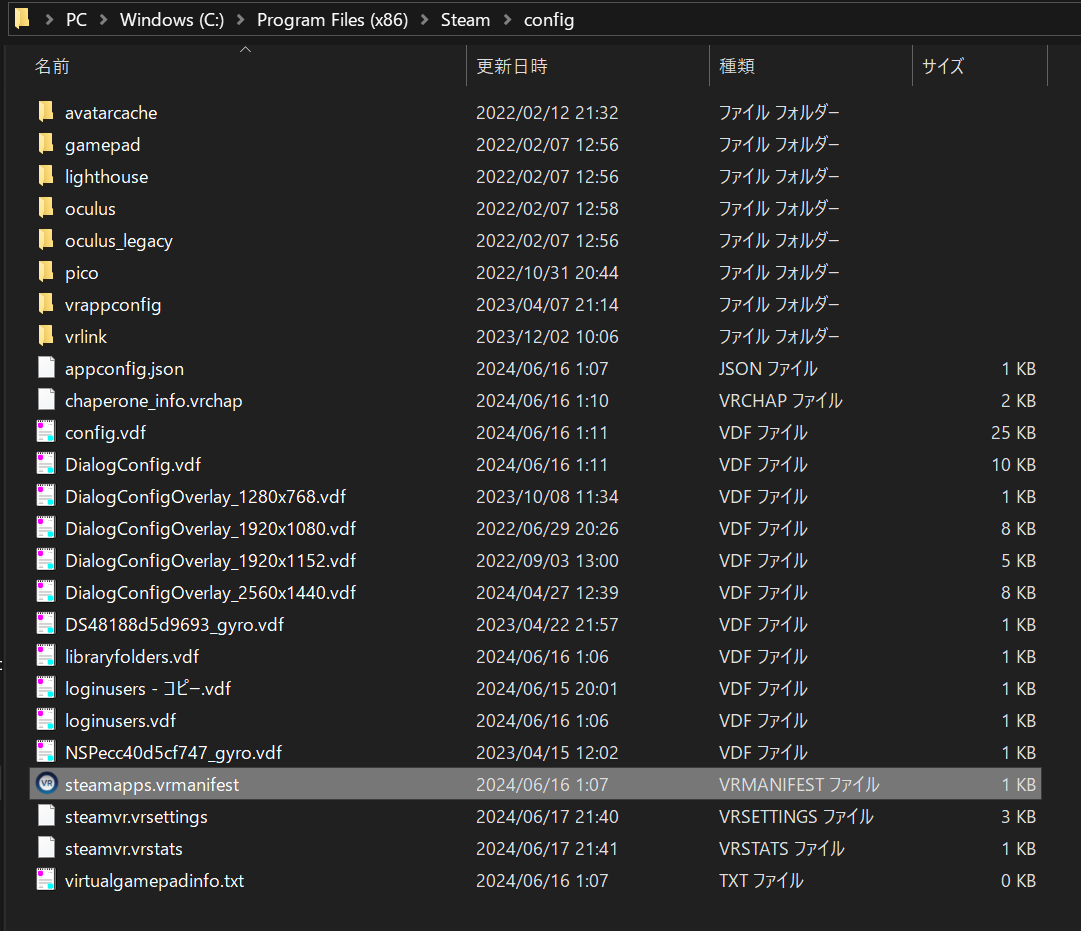Click the steamapps.vrmanifest VR icon
The width and height of the screenshot is (1081, 931).
pos(46,783)
